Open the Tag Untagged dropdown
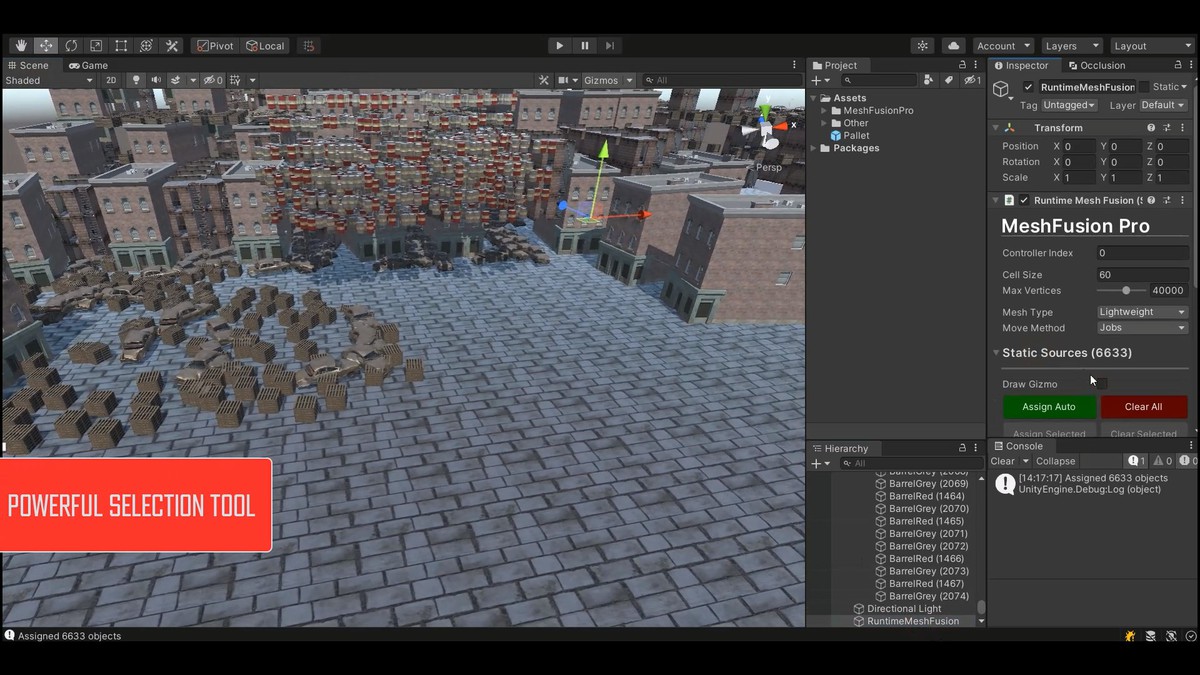 pyautogui.click(x=1069, y=105)
